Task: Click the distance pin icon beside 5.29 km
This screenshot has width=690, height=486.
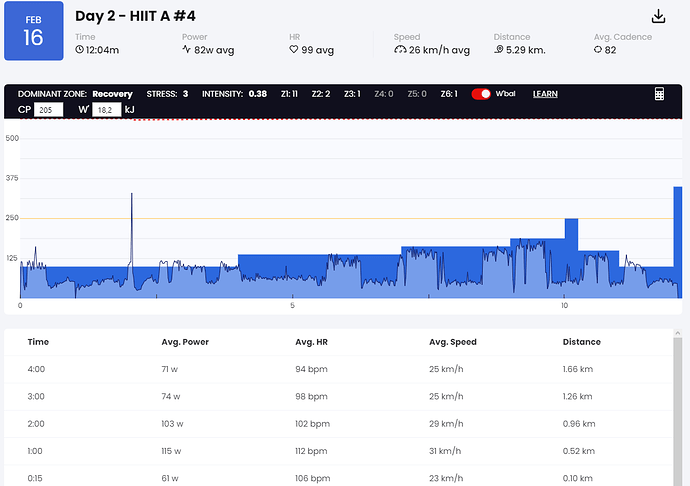Action: click(499, 49)
